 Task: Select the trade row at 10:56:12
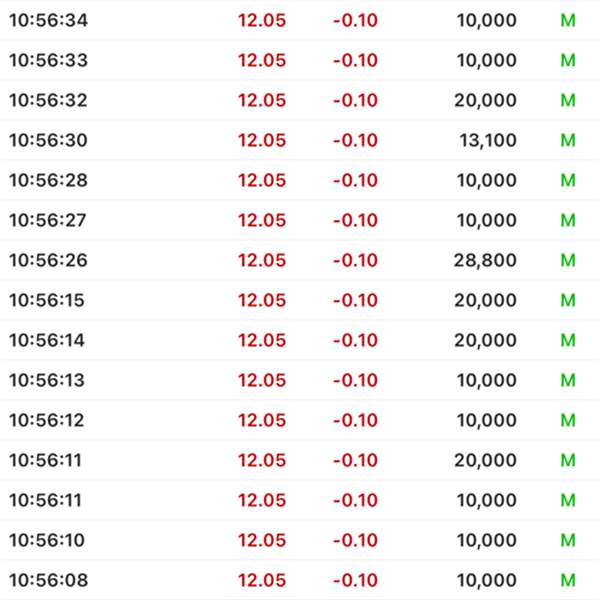(300, 420)
